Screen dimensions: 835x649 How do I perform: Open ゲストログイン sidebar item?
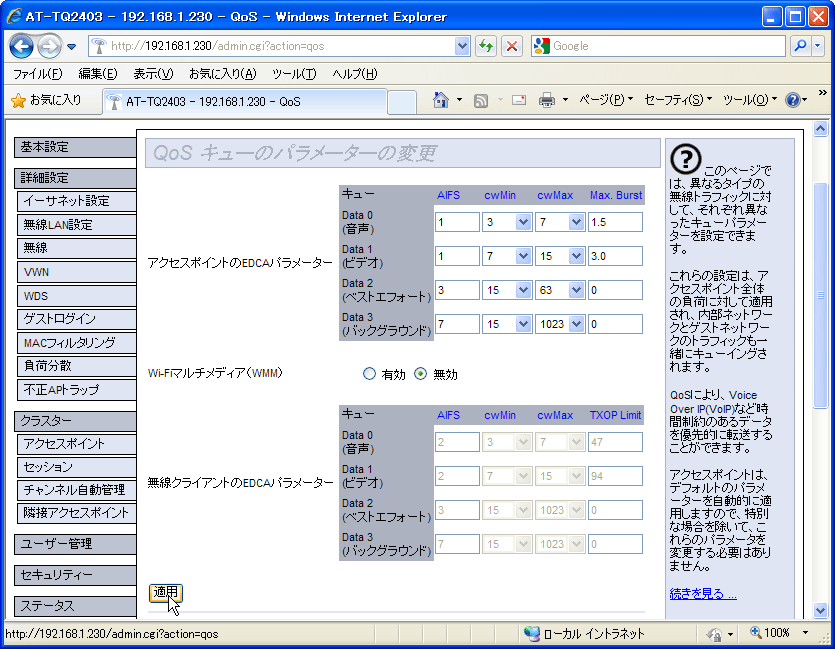[77, 319]
